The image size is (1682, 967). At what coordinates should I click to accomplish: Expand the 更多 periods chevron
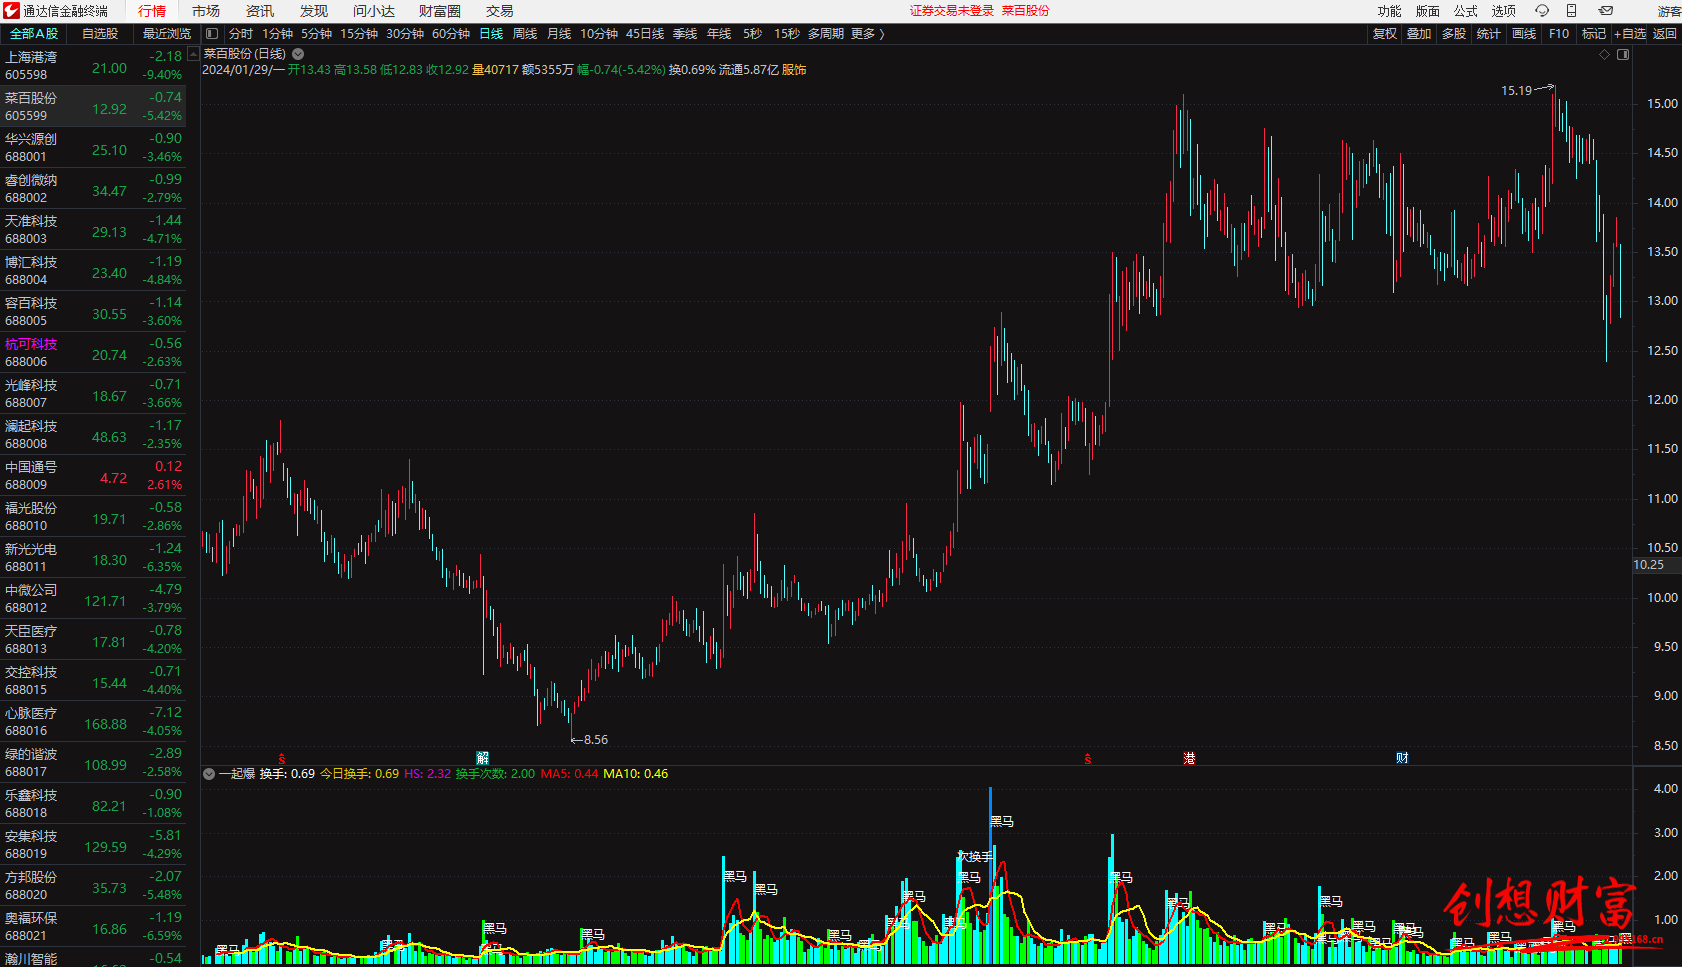(881, 34)
